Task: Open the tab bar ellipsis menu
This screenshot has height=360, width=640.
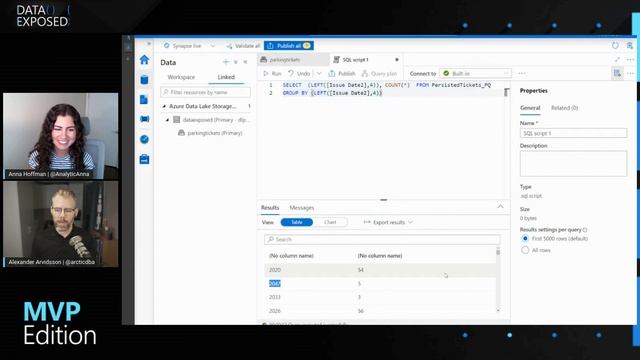Action: pos(630,60)
